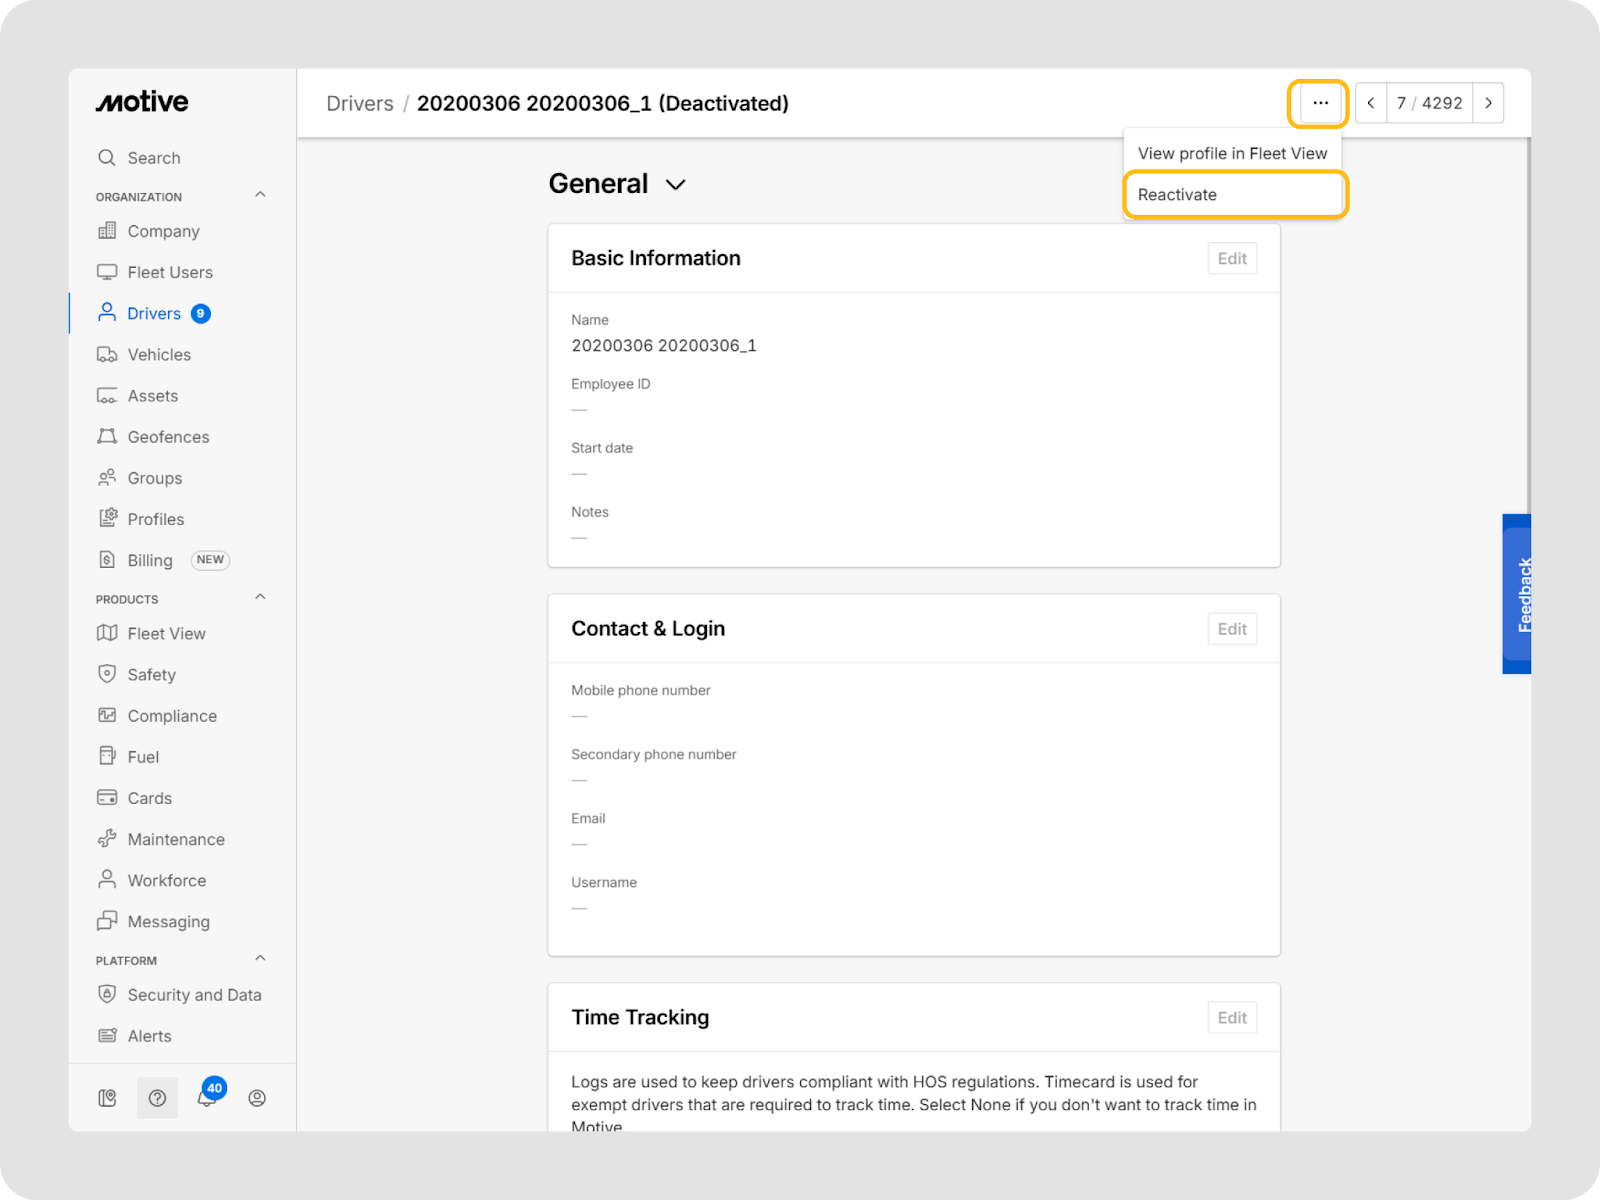Go to Geofences in sidebar
Image resolution: width=1600 pixels, height=1200 pixels.
pyautogui.click(x=167, y=437)
